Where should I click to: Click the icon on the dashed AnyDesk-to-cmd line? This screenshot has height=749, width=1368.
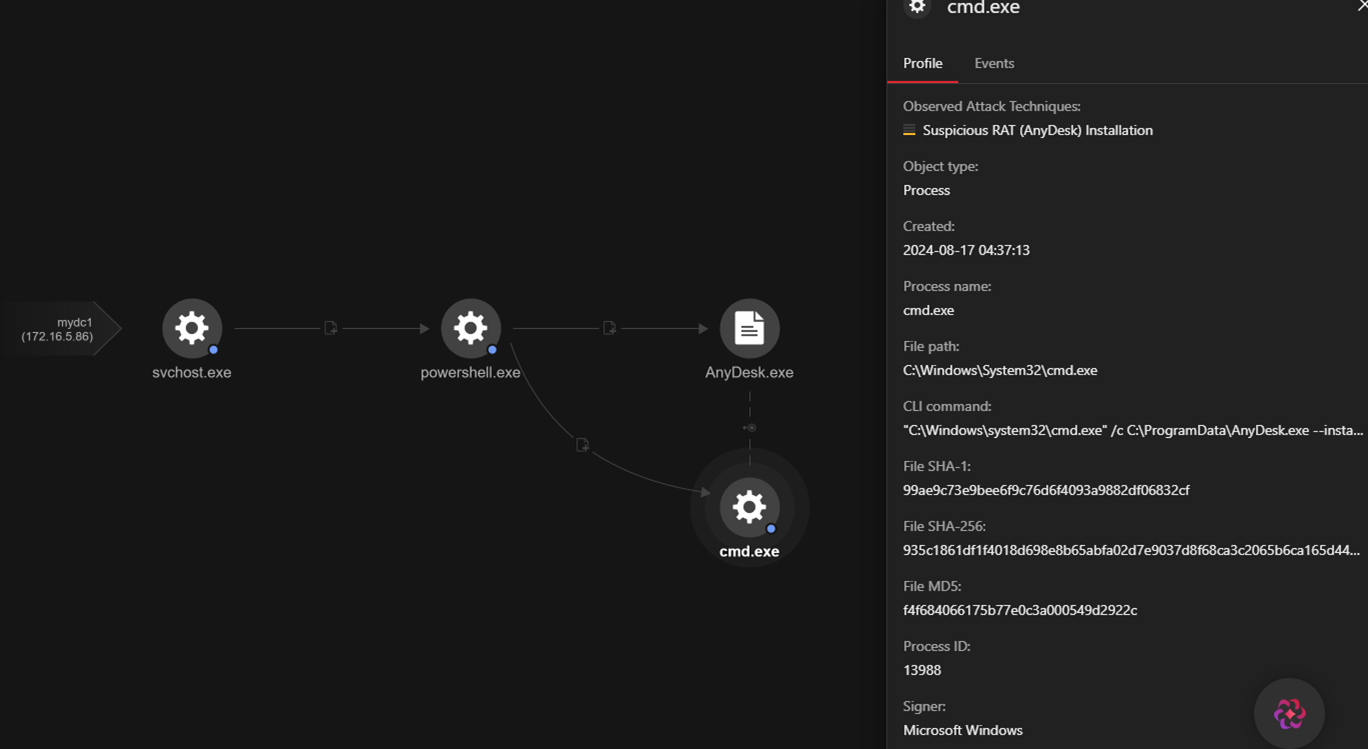pos(750,428)
